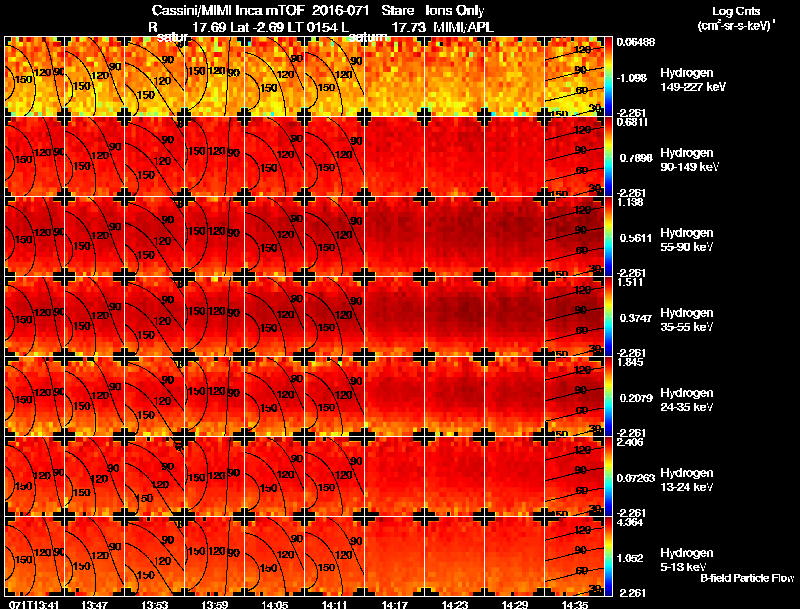This screenshot has width=800, height=609.
Task: Click the '14:29' time axis label
Action: click(515, 605)
